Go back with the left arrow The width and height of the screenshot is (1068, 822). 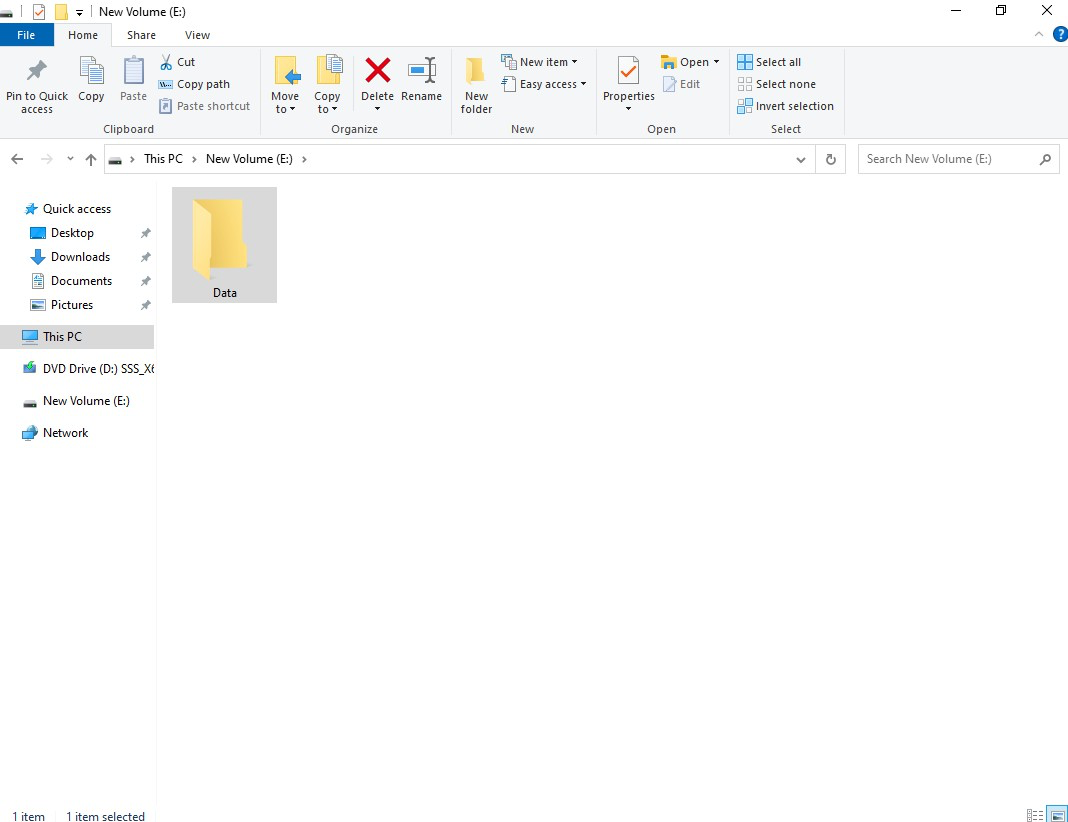coord(17,159)
